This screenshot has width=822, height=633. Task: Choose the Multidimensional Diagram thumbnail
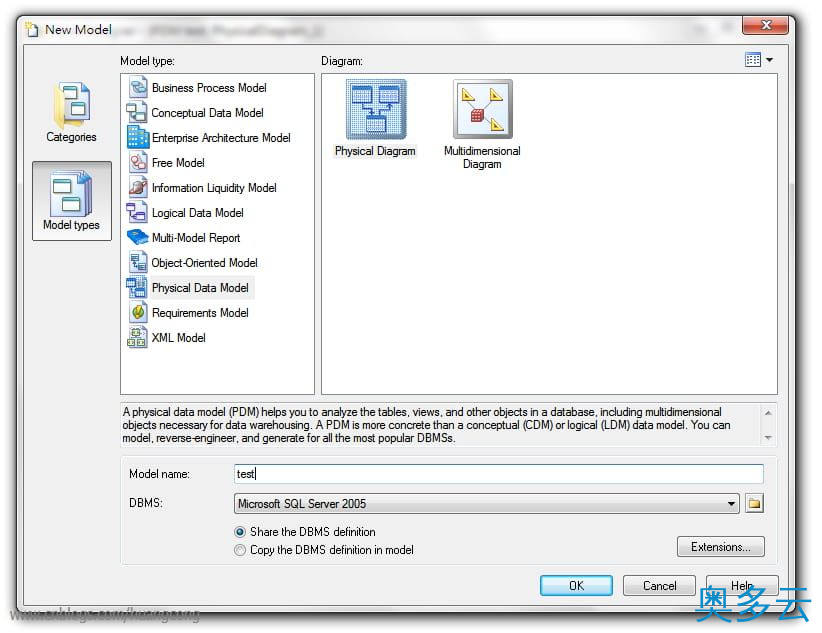(x=482, y=109)
